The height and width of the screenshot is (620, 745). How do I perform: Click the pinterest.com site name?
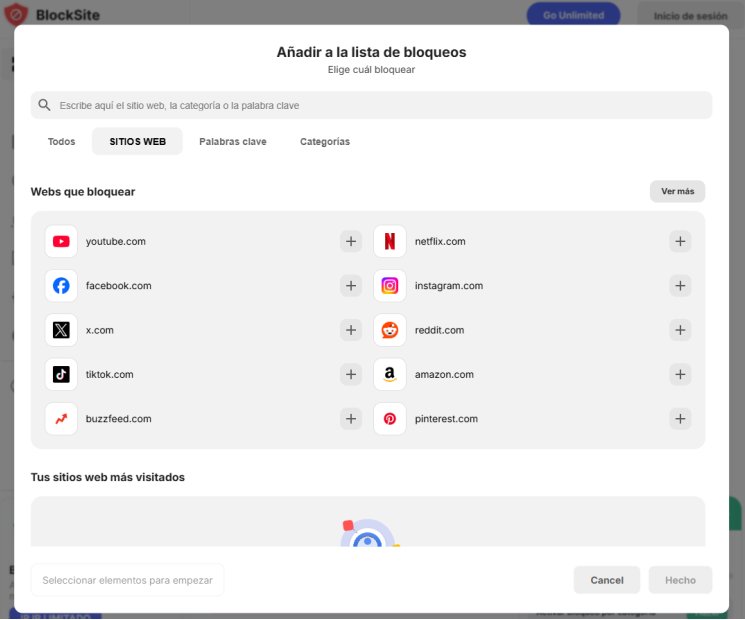pos(446,419)
